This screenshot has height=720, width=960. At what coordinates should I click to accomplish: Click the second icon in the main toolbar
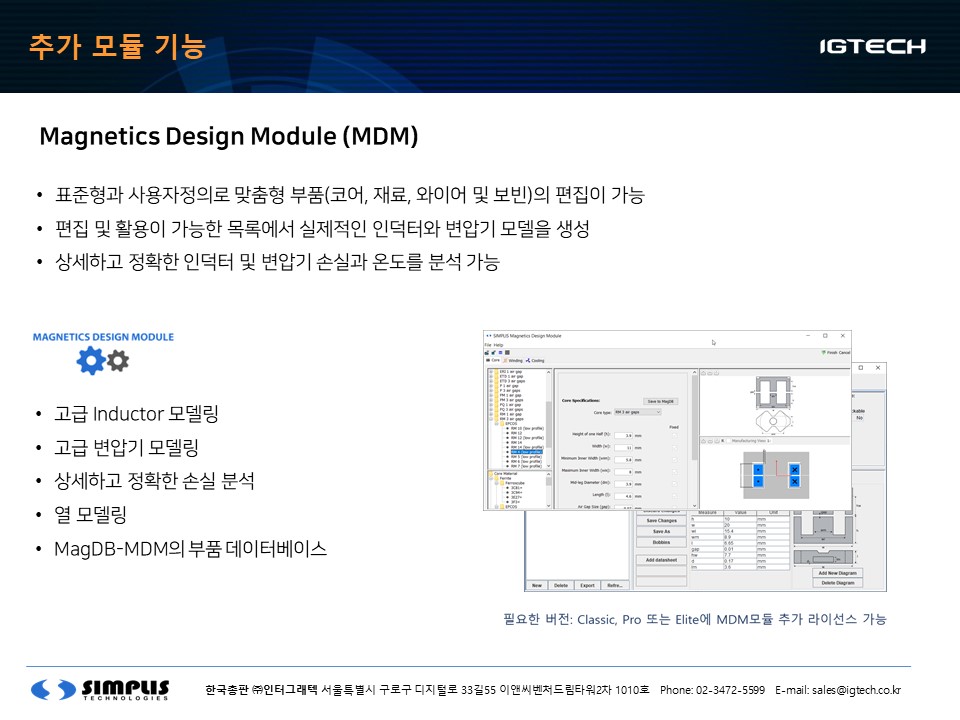(493, 353)
